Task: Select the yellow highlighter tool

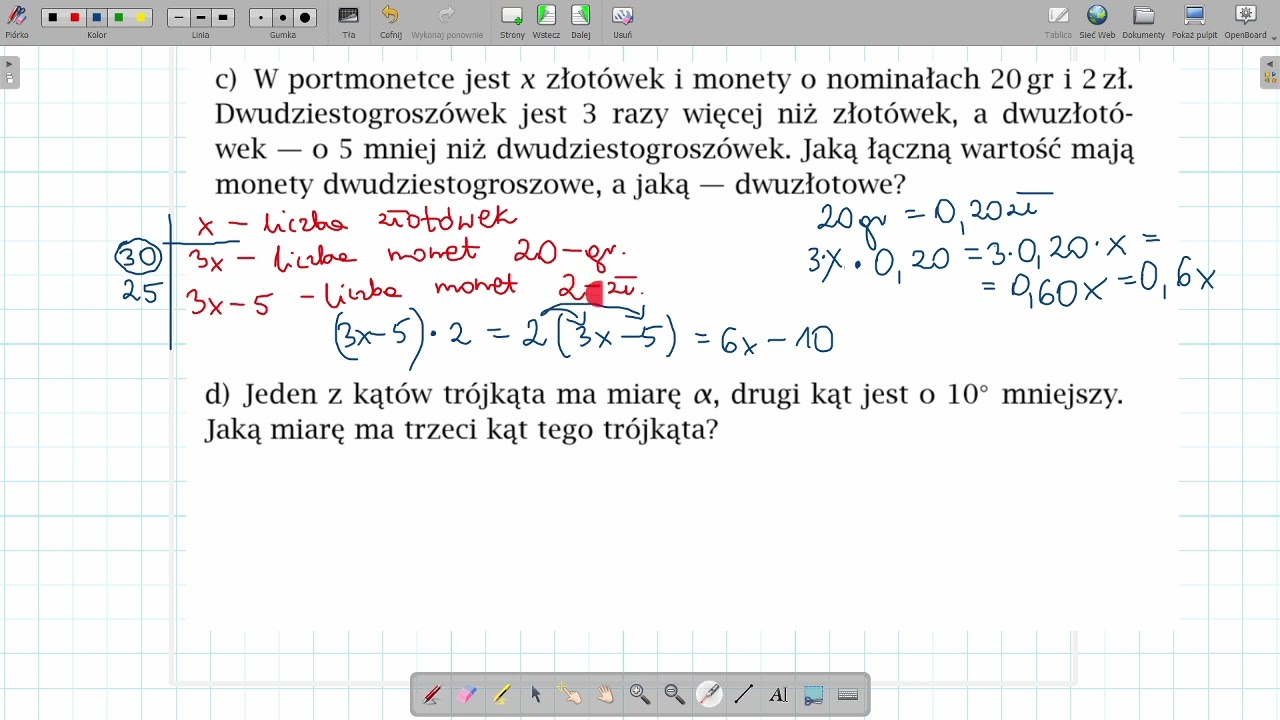Action: tap(501, 694)
